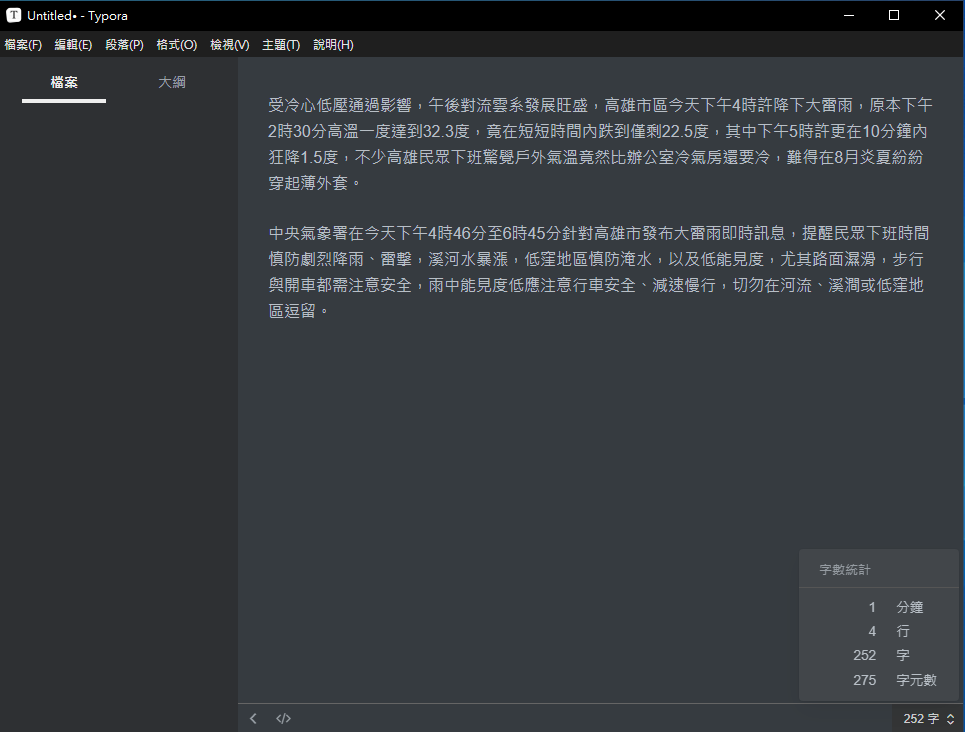The width and height of the screenshot is (965, 732).
Task: Select the 252 字 row in statistics panel
Action: click(x=878, y=655)
